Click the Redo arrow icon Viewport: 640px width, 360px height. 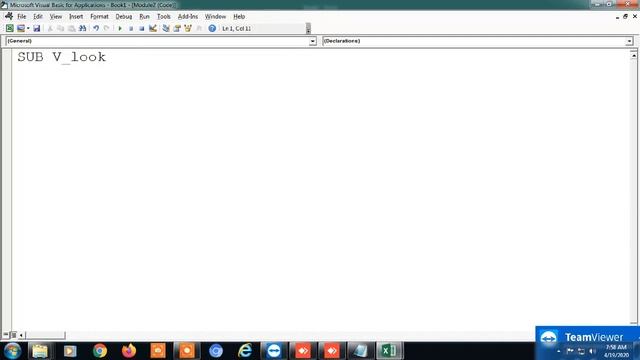(107, 28)
